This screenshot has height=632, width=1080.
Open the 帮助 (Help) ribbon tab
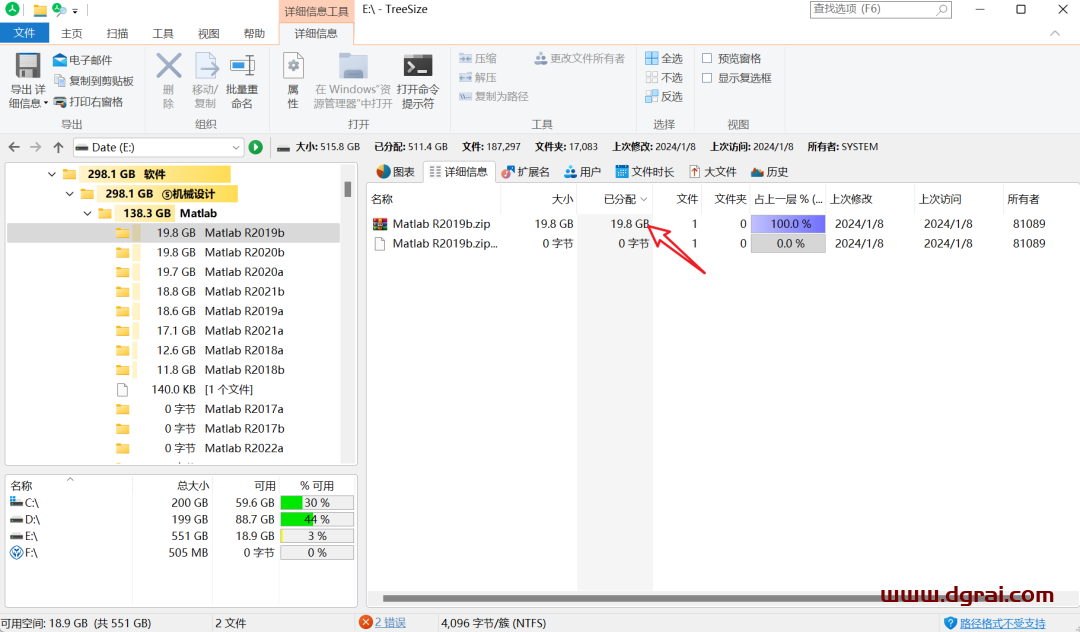254,33
